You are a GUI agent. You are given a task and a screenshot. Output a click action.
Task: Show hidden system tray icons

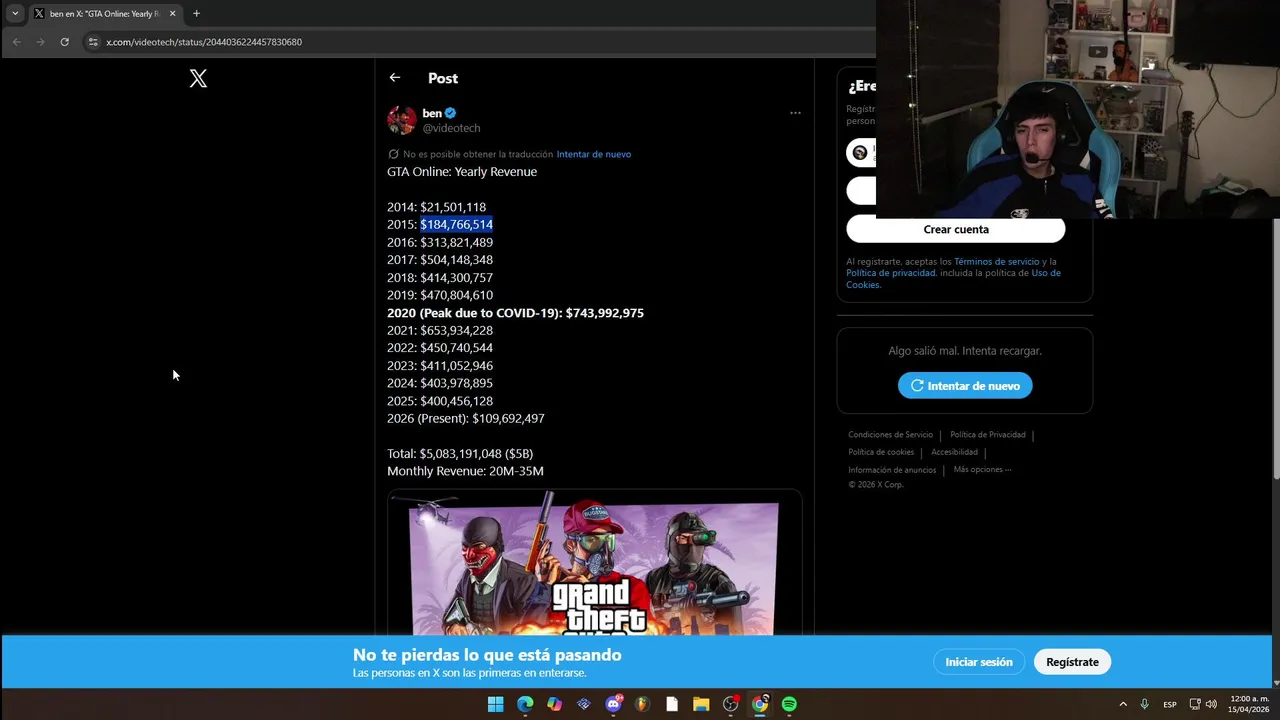click(1123, 704)
